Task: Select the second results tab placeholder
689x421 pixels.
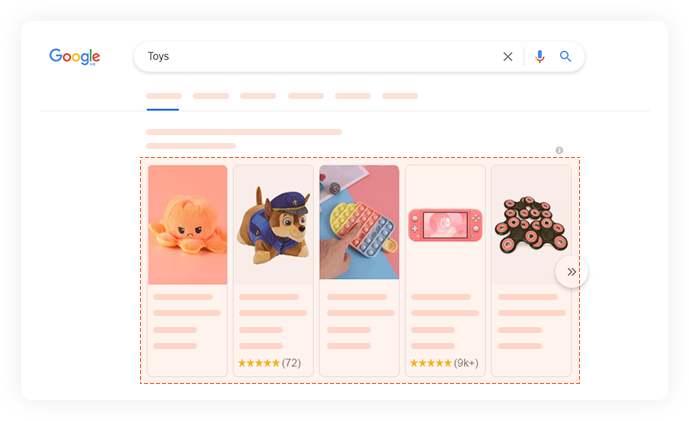Action: click(211, 96)
